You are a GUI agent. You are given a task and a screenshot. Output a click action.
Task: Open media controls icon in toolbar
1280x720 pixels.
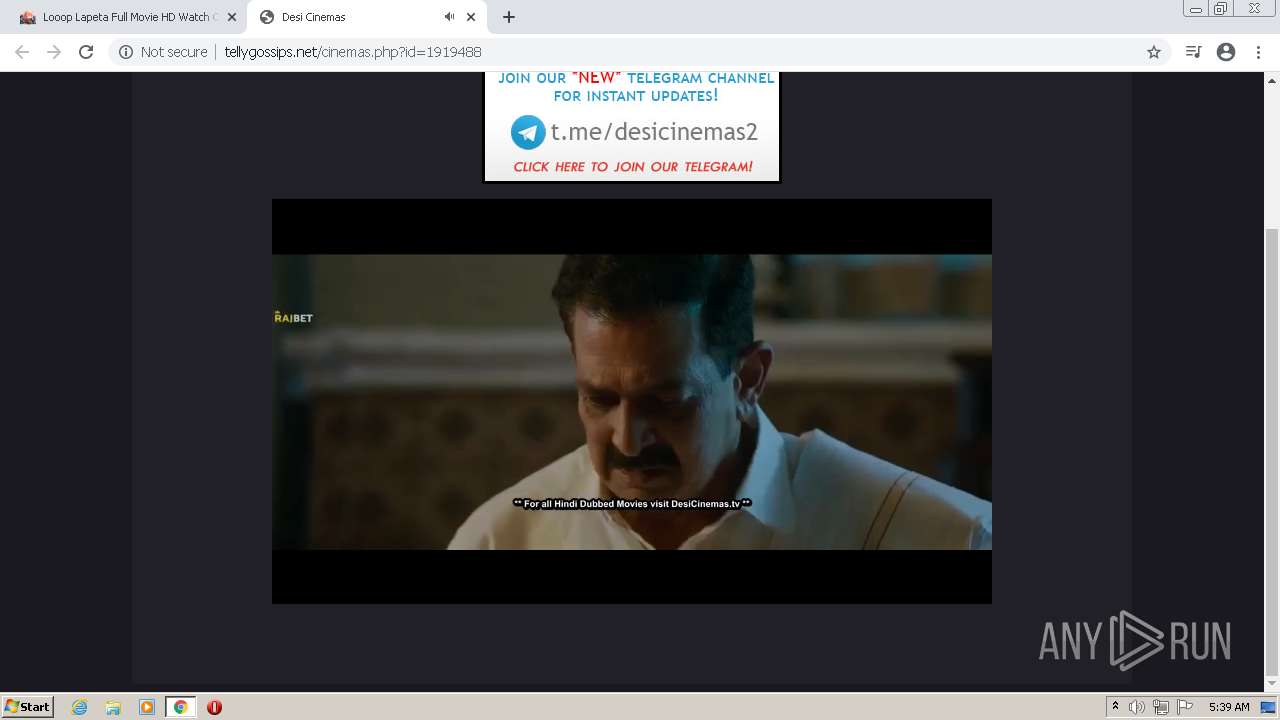pos(1193,52)
